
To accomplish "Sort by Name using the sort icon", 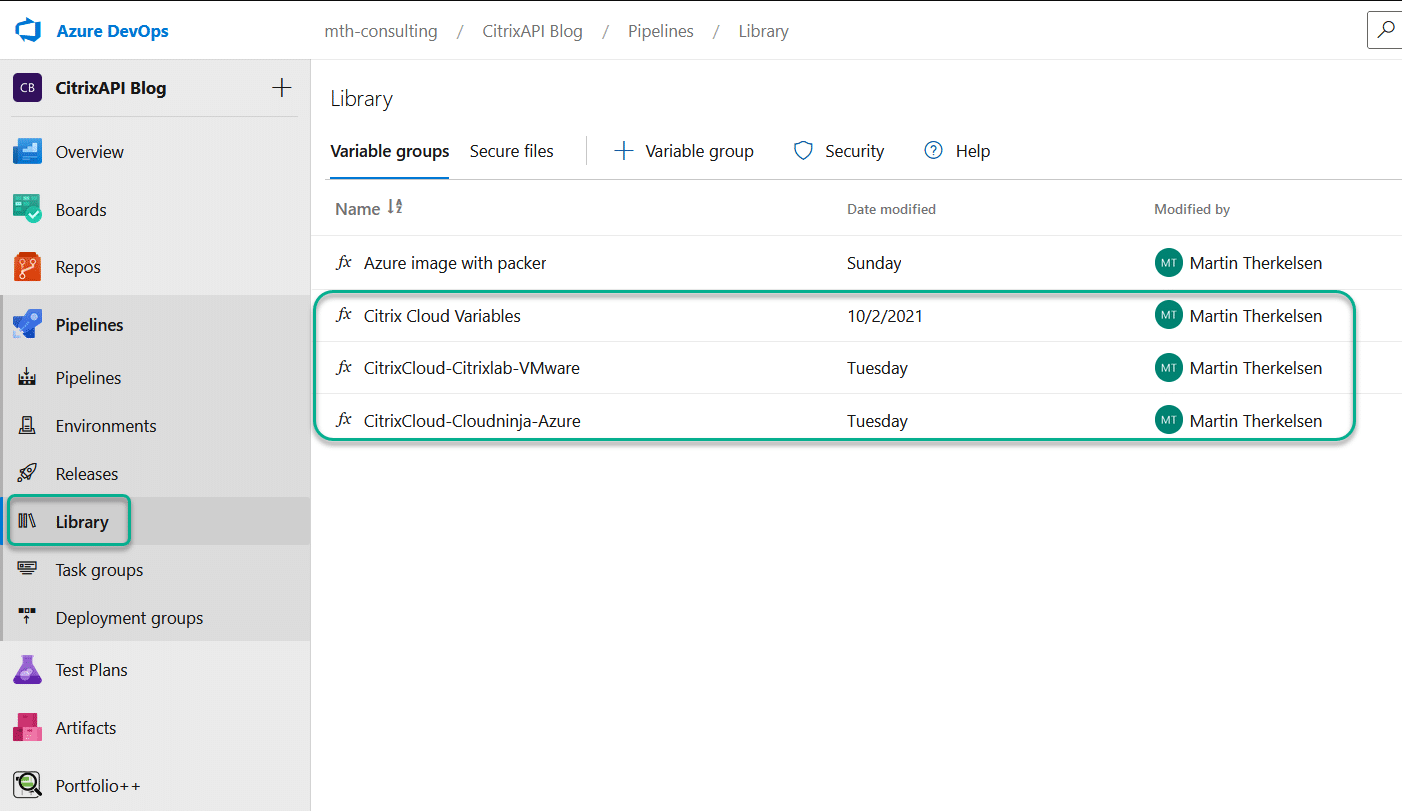I will click(395, 208).
